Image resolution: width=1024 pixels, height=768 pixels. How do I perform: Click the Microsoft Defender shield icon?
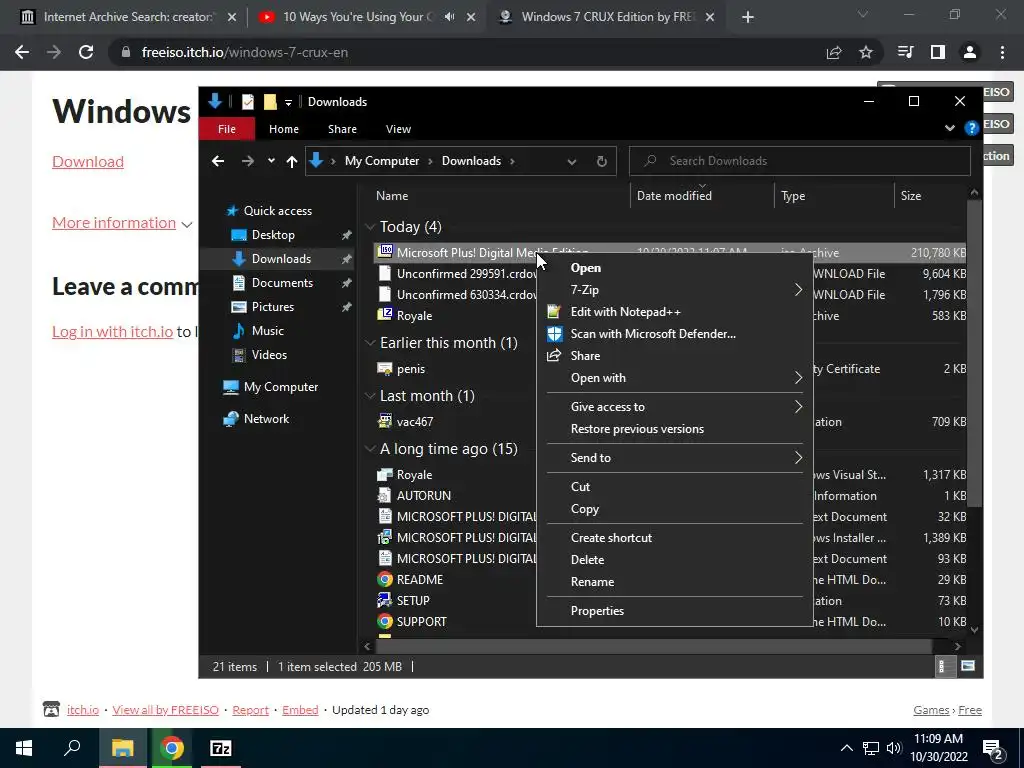tap(554, 334)
